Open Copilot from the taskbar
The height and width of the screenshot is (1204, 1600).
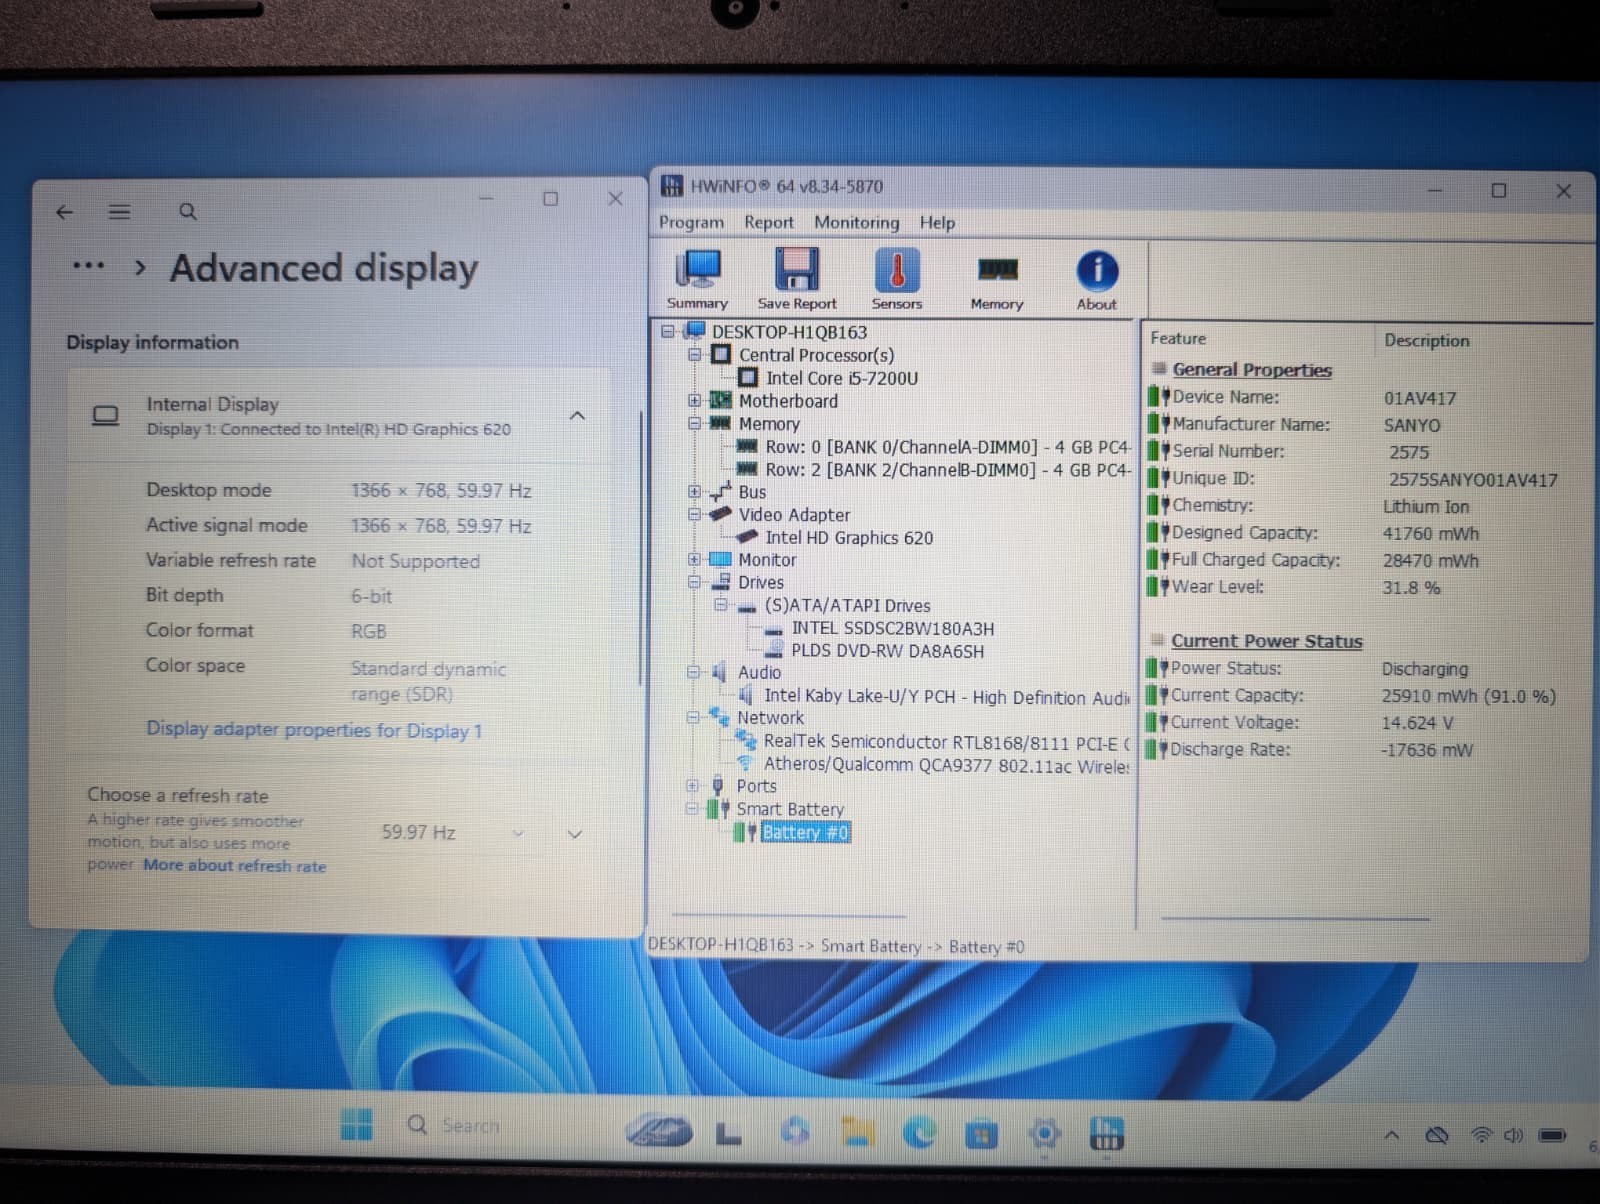[x=795, y=1131]
